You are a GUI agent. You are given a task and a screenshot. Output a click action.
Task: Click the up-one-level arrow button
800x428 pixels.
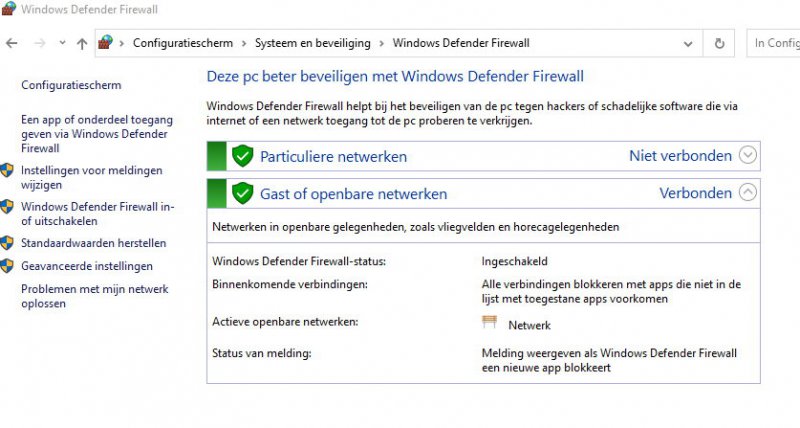coord(82,43)
